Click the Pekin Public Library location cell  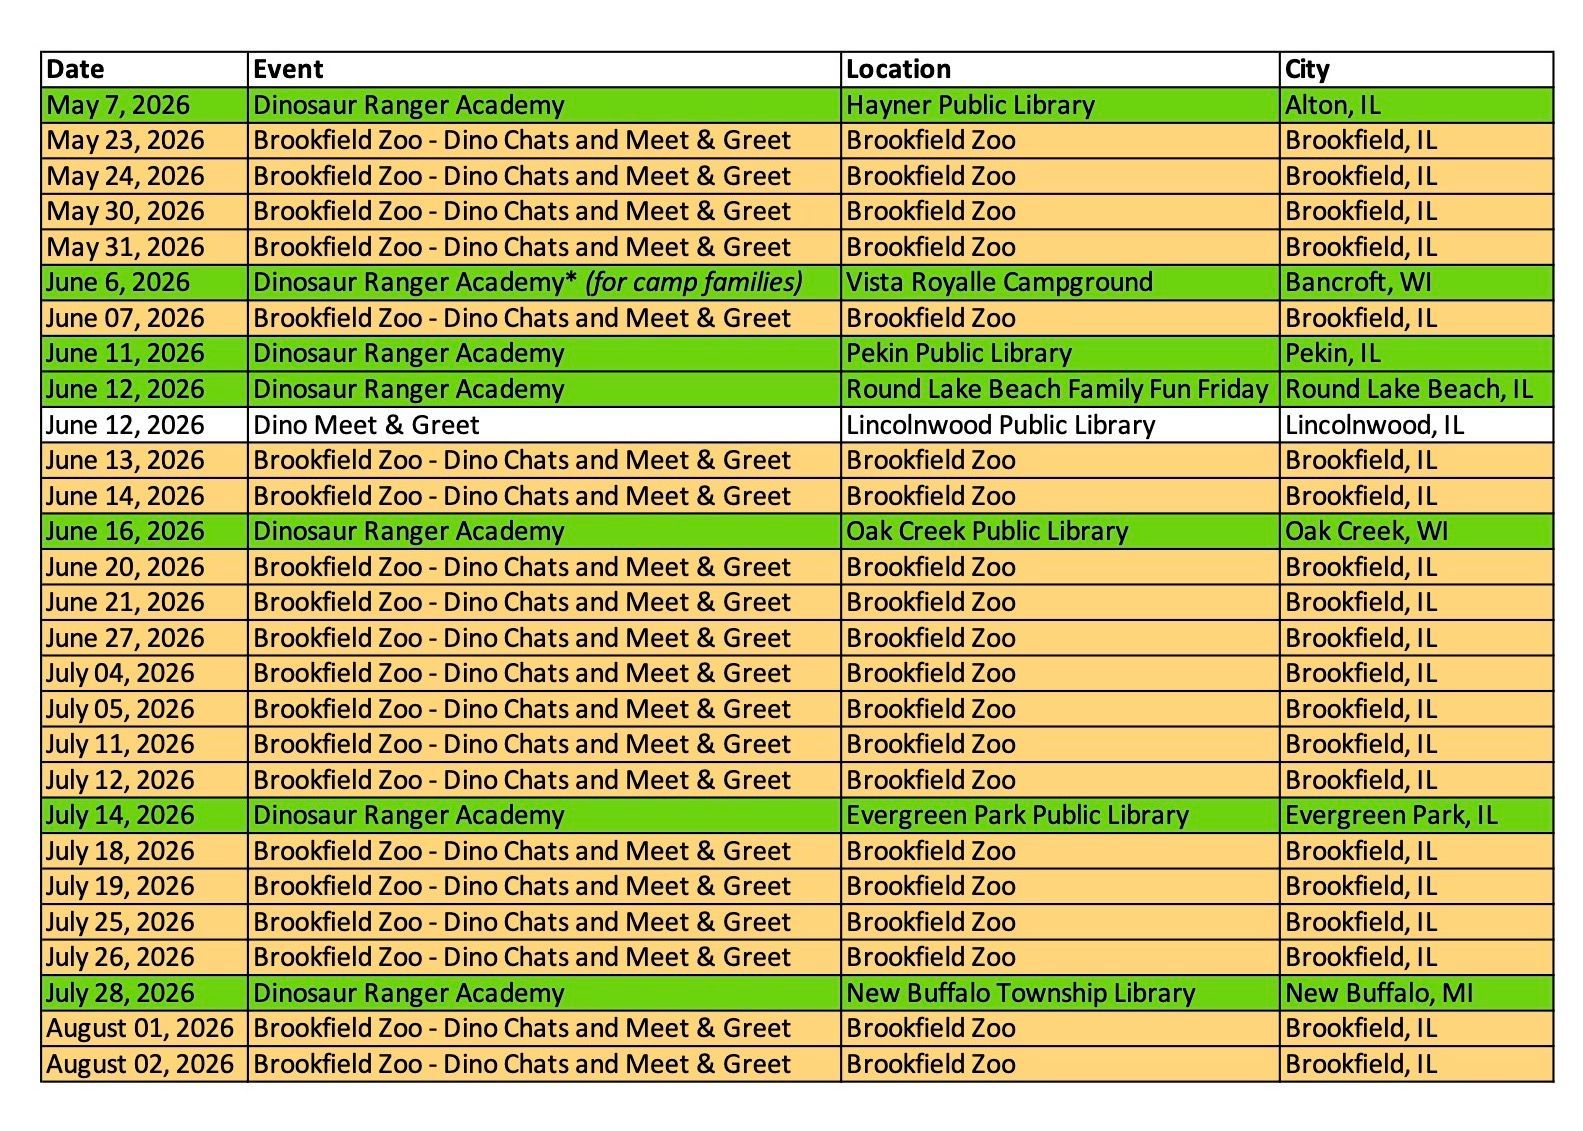pos(1060,353)
